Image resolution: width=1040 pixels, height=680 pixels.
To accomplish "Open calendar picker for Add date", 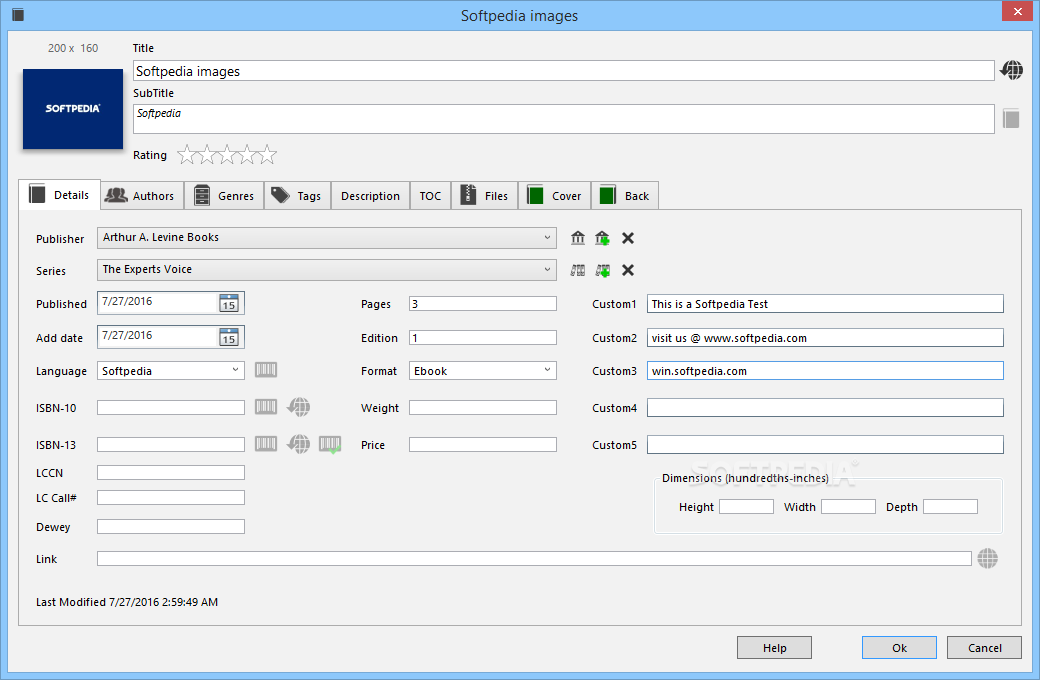I will (x=229, y=337).
